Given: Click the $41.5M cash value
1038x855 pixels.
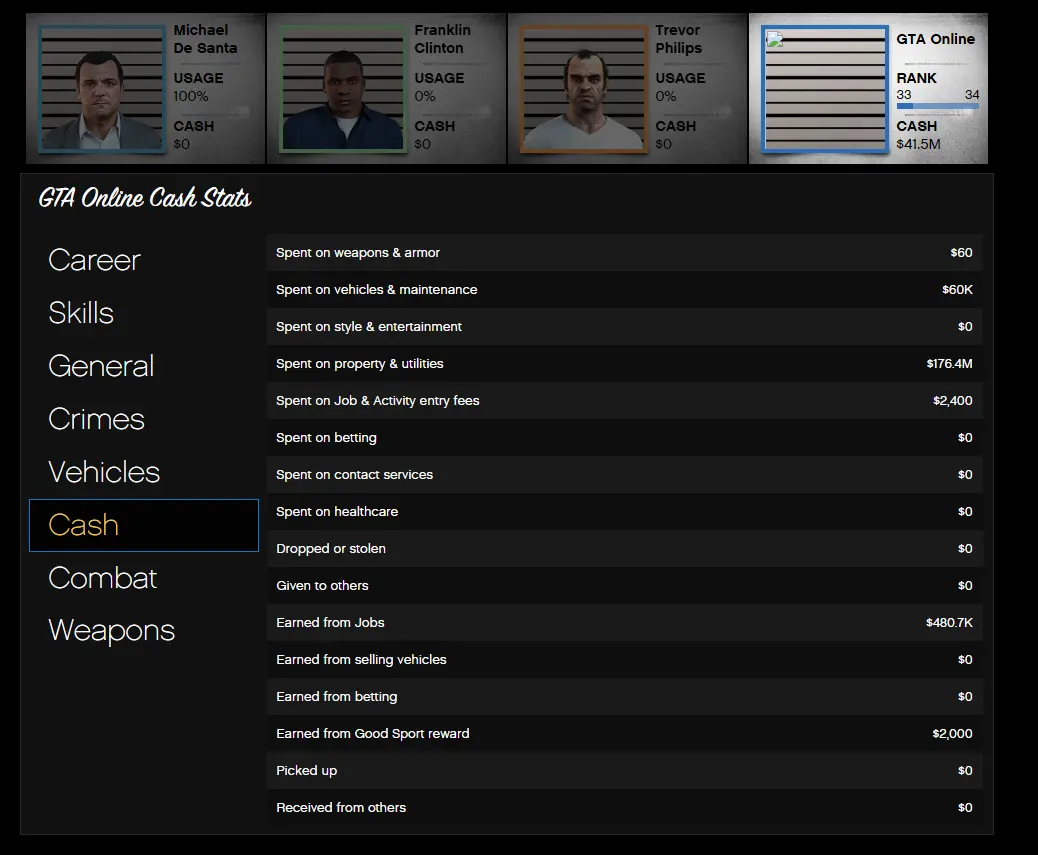Looking at the screenshot, I should point(918,144).
